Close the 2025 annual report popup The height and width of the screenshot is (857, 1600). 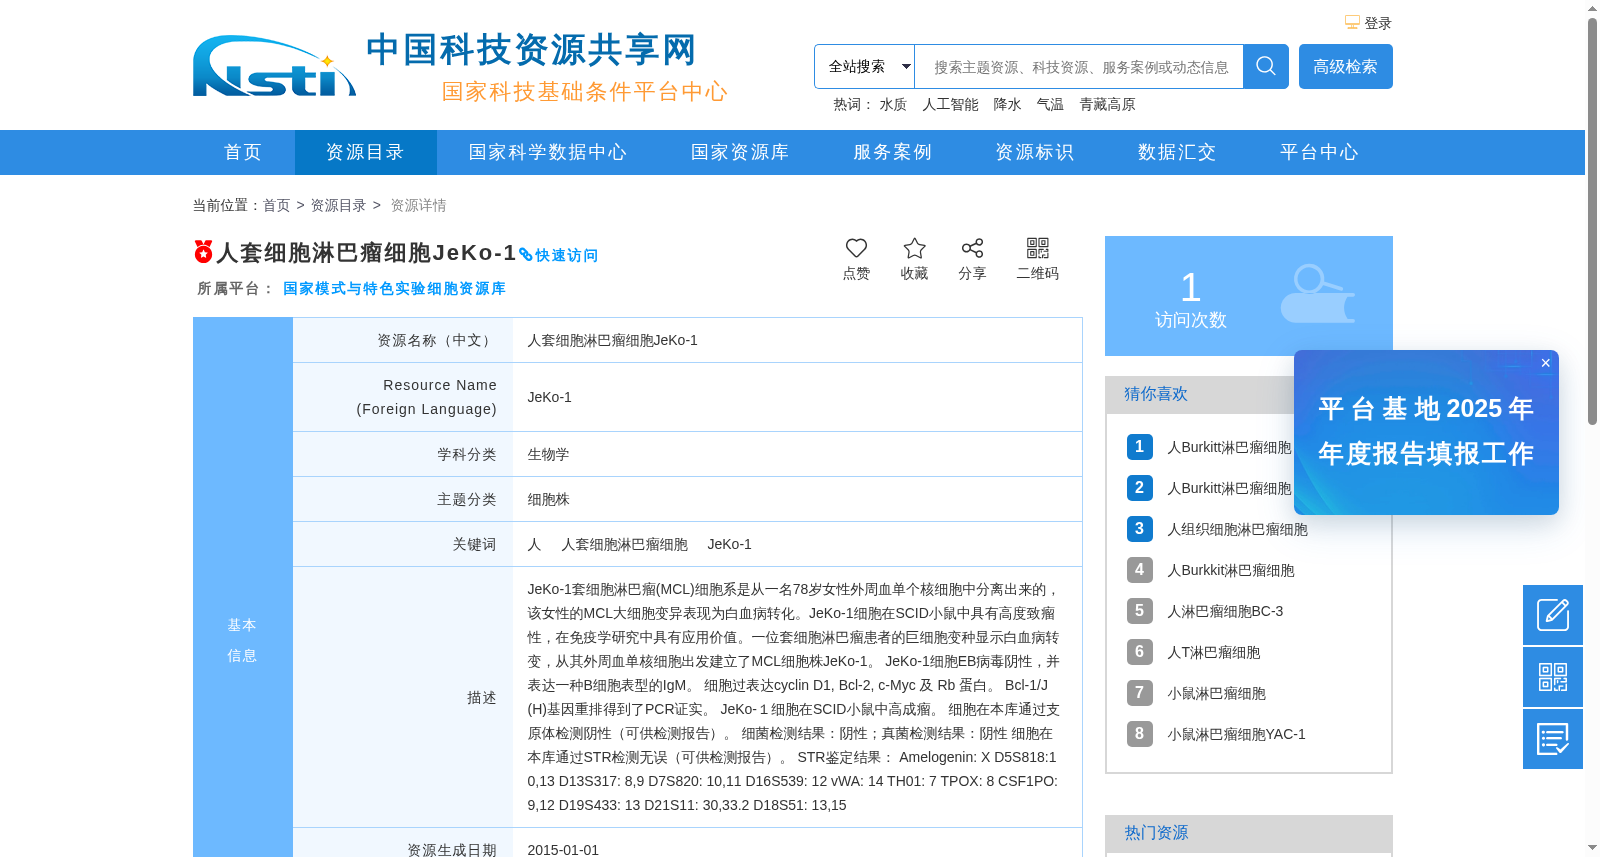[1546, 363]
